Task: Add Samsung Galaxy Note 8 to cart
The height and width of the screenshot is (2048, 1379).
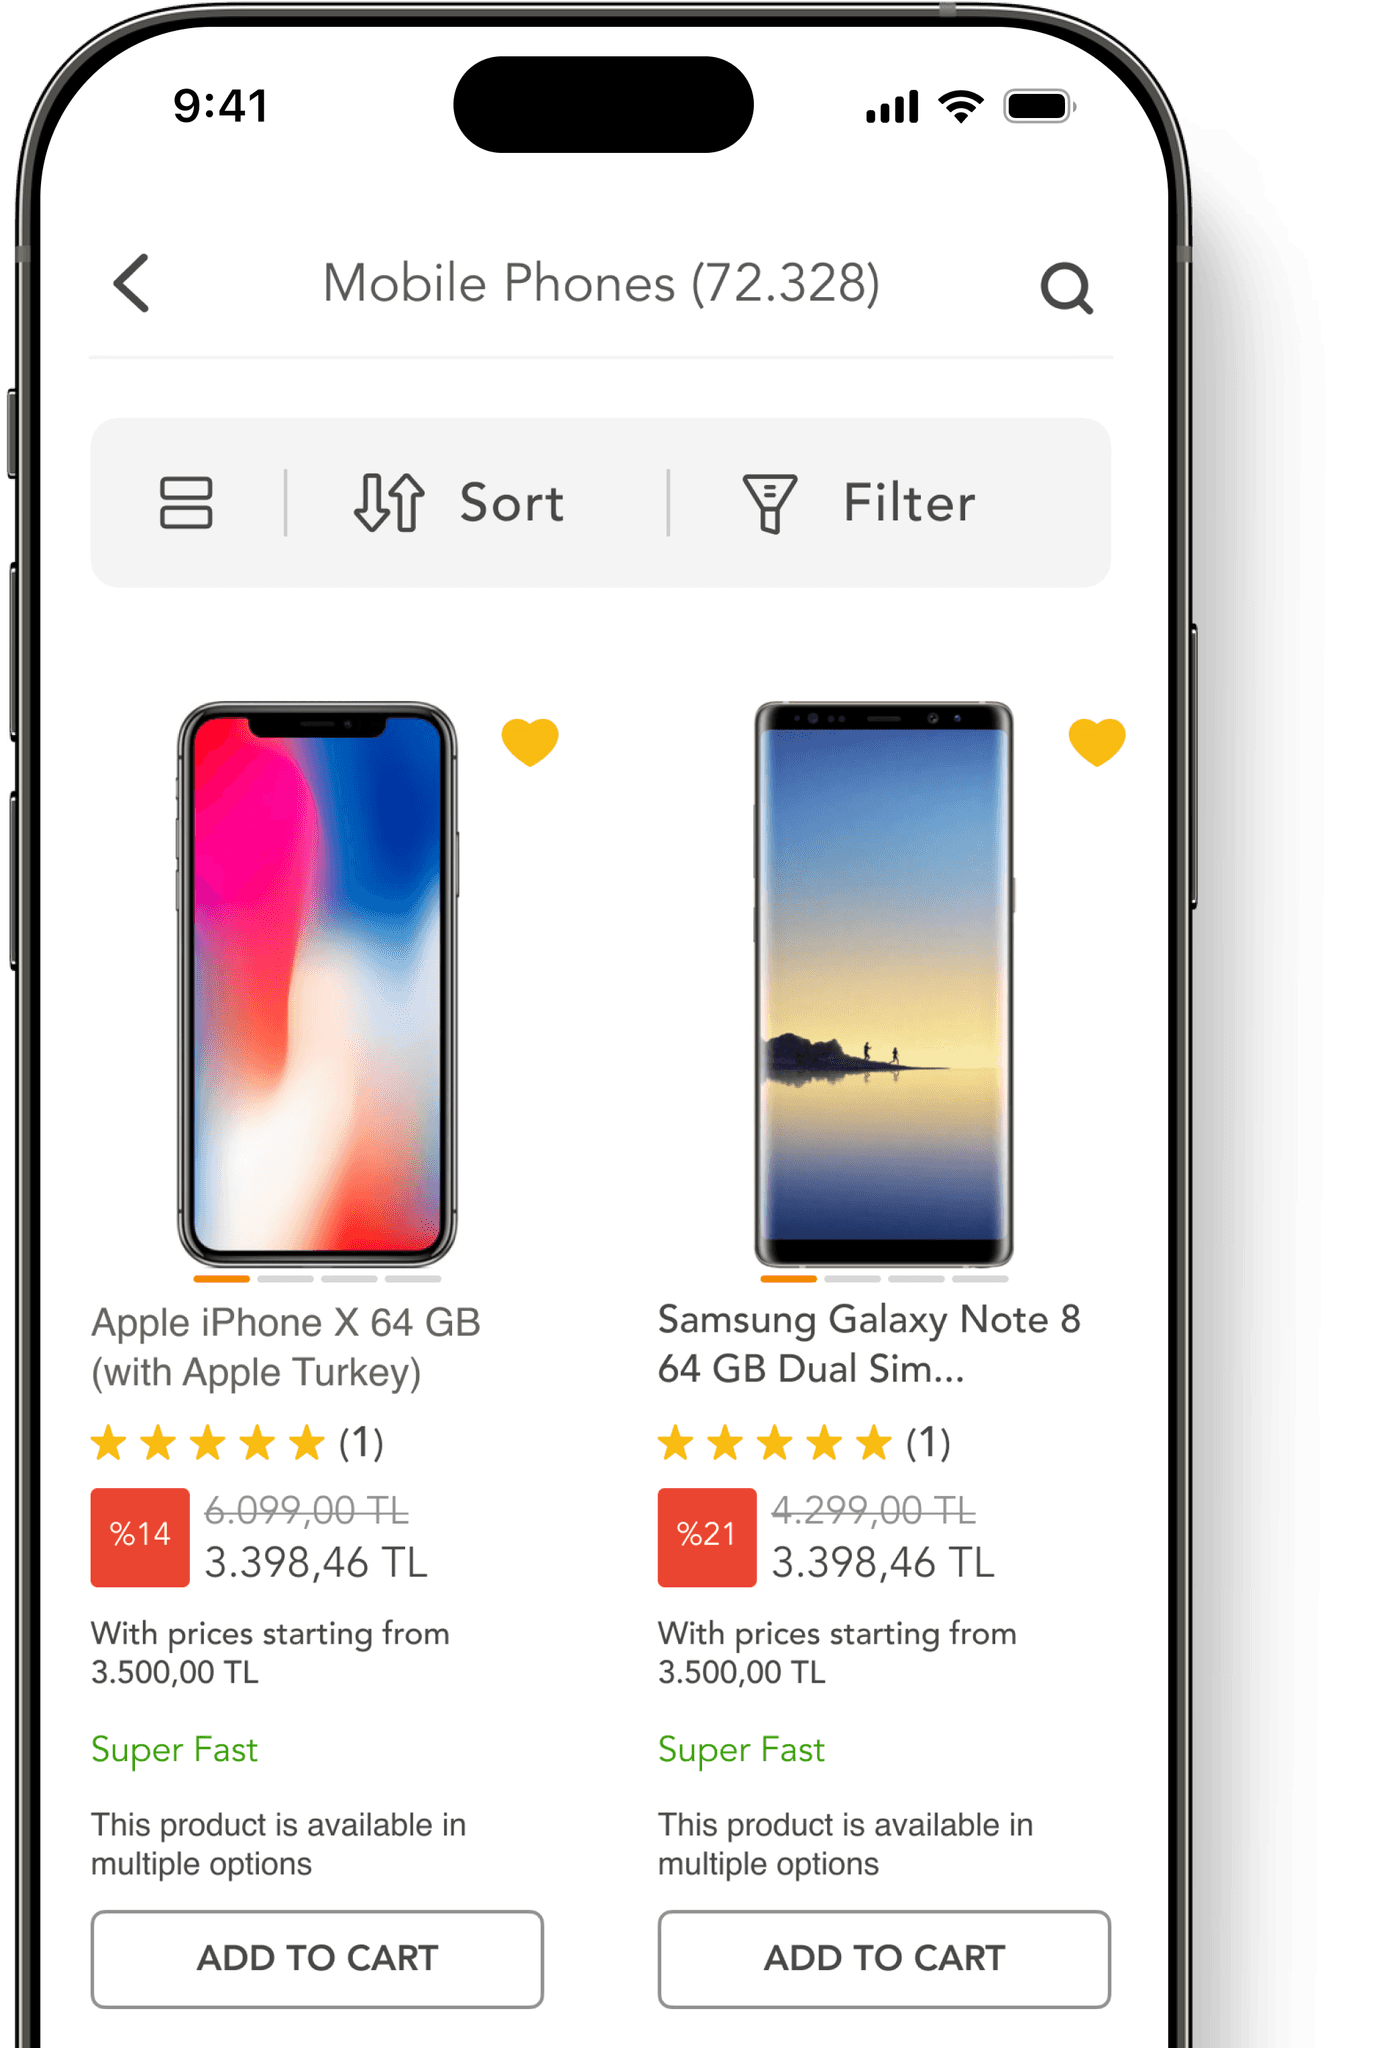Action: click(884, 1958)
